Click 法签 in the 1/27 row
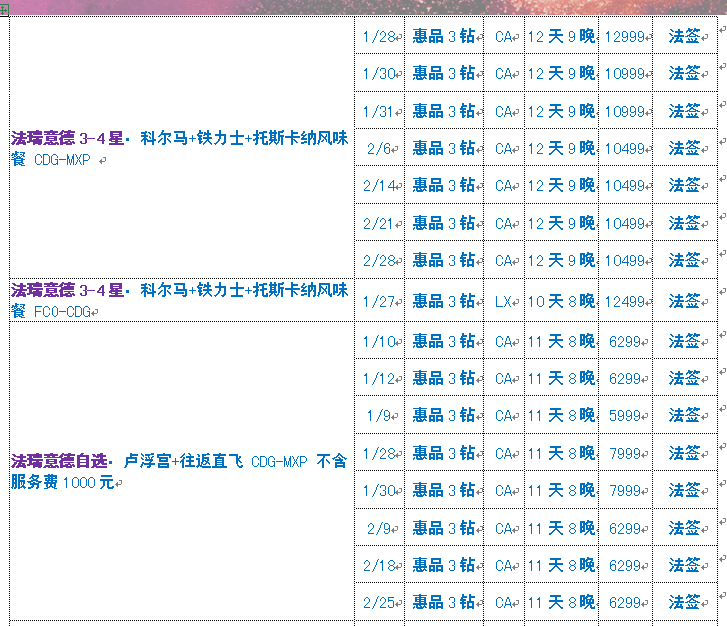This screenshot has height=626, width=727. pos(685,302)
